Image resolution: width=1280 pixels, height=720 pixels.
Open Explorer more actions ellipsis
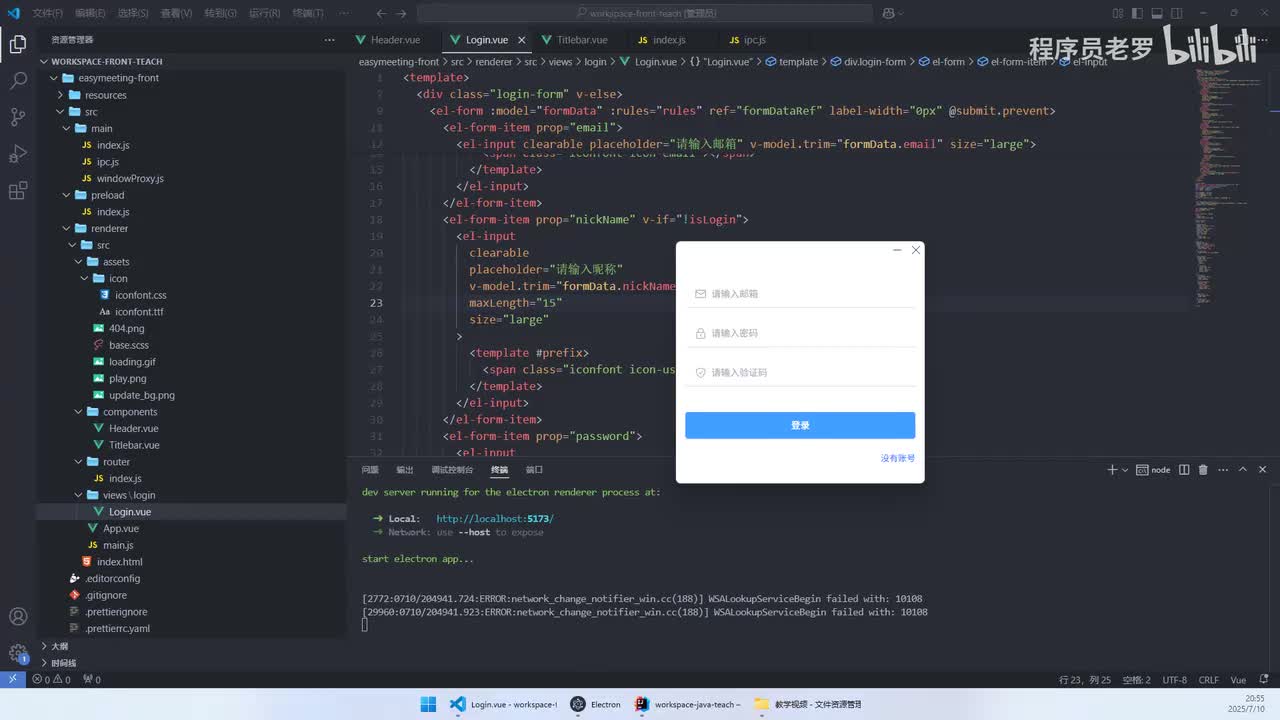tap(329, 40)
